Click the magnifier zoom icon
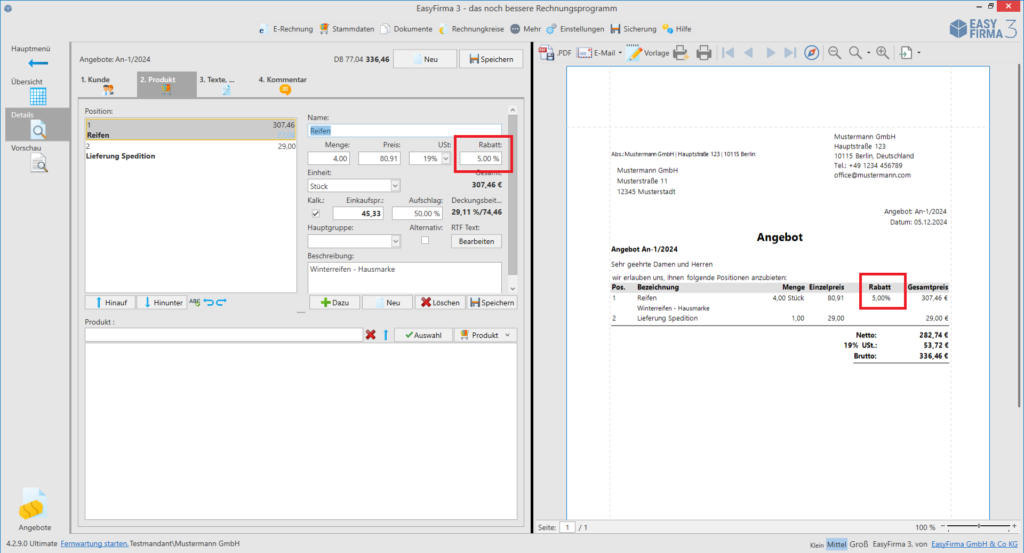 click(x=855, y=53)
